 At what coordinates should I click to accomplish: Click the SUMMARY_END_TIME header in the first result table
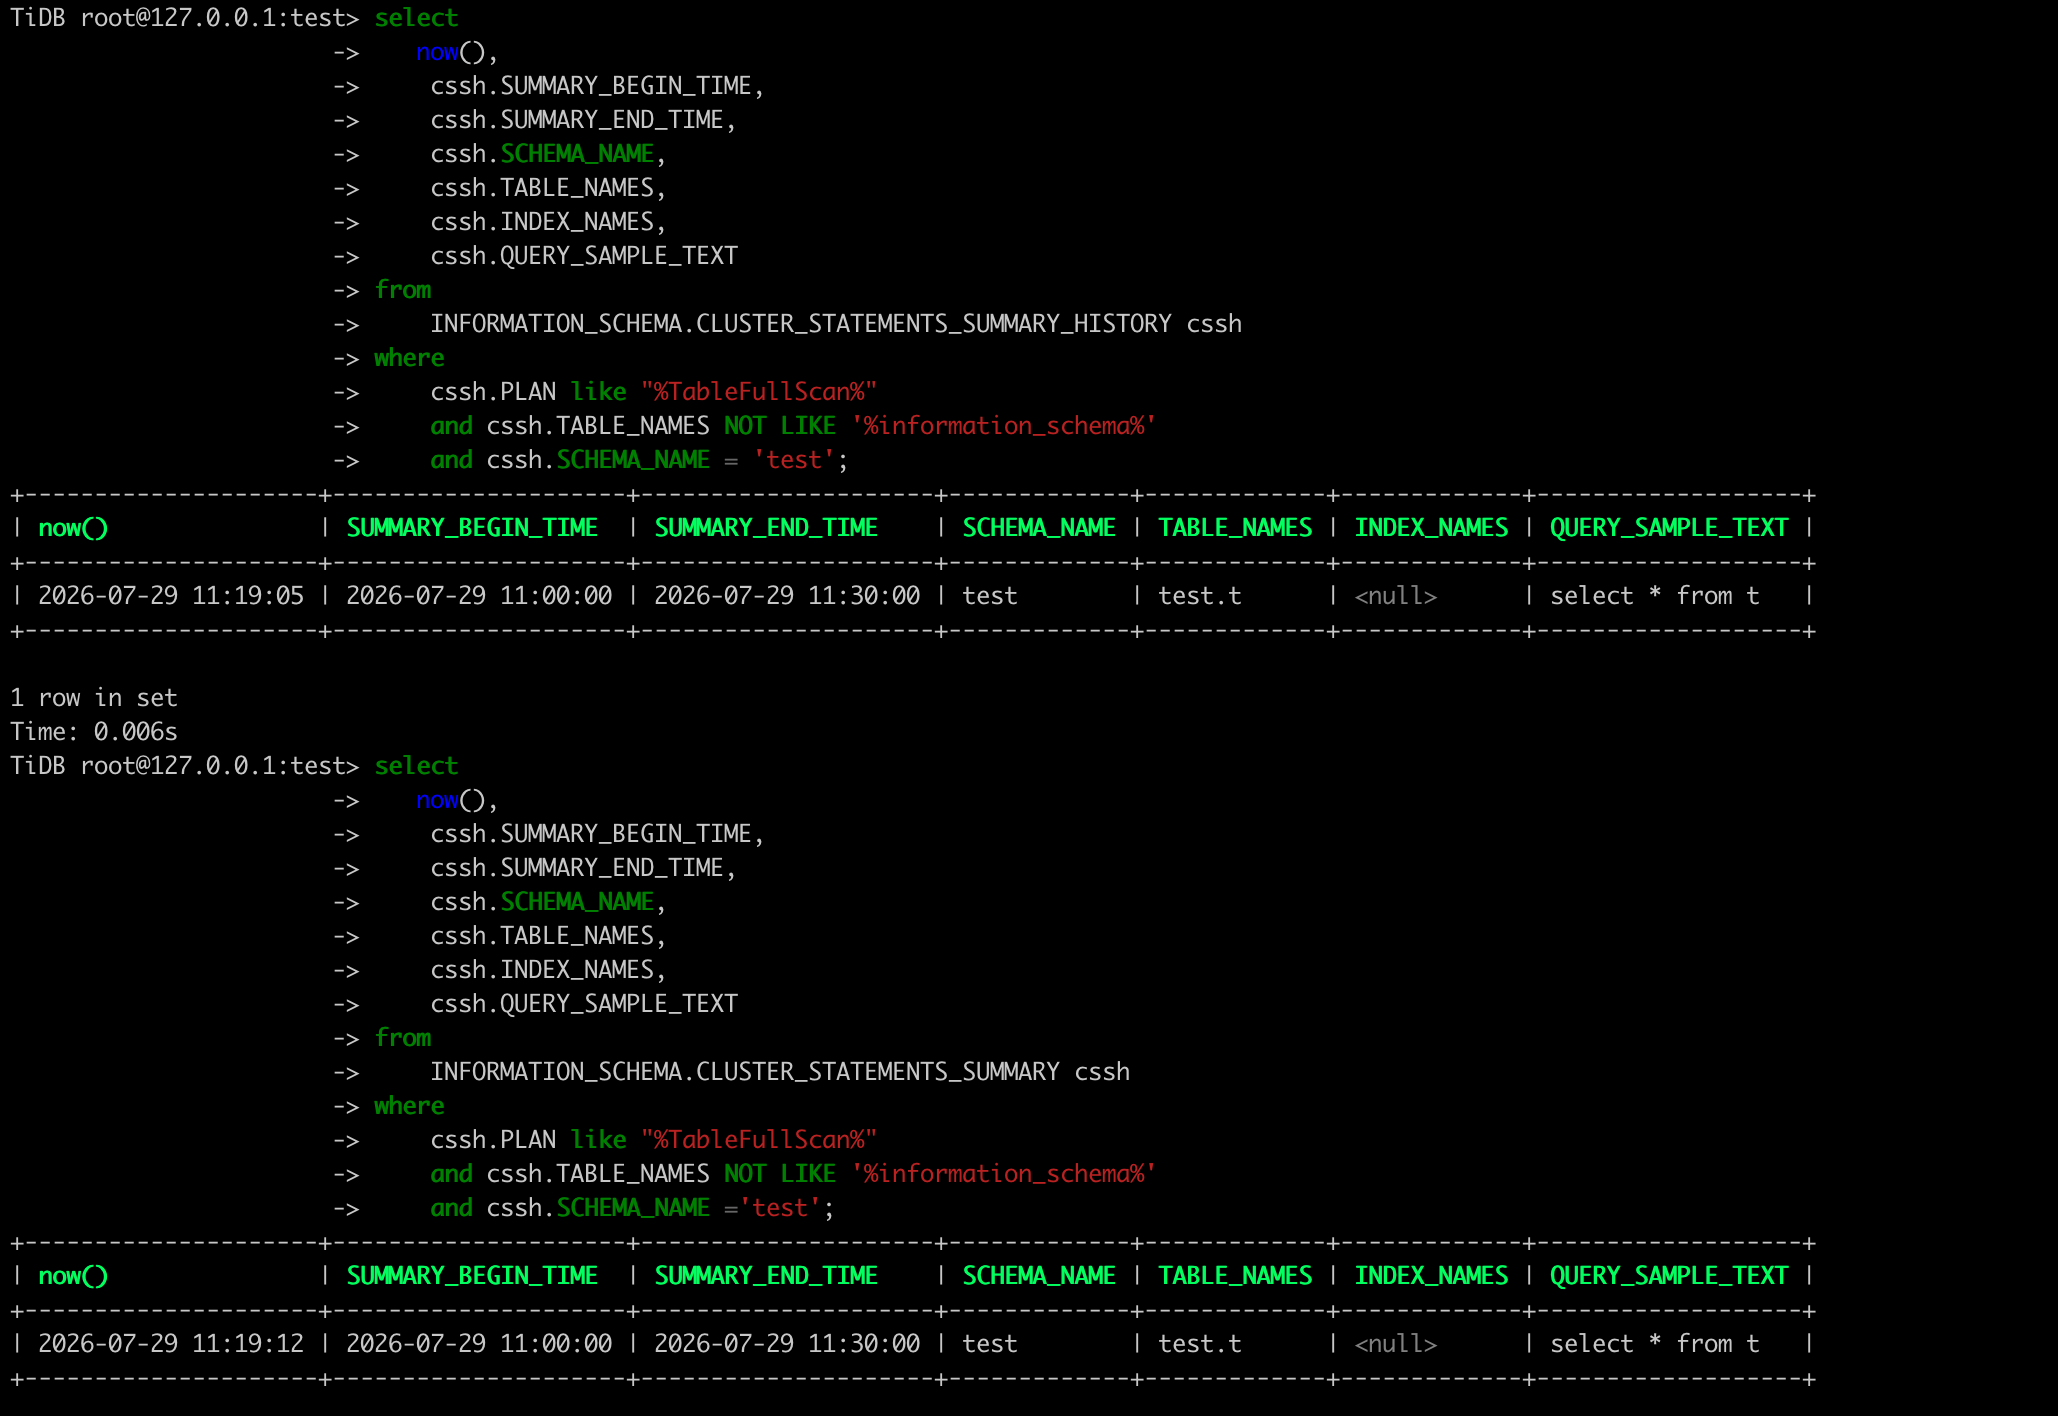point(766,528)
